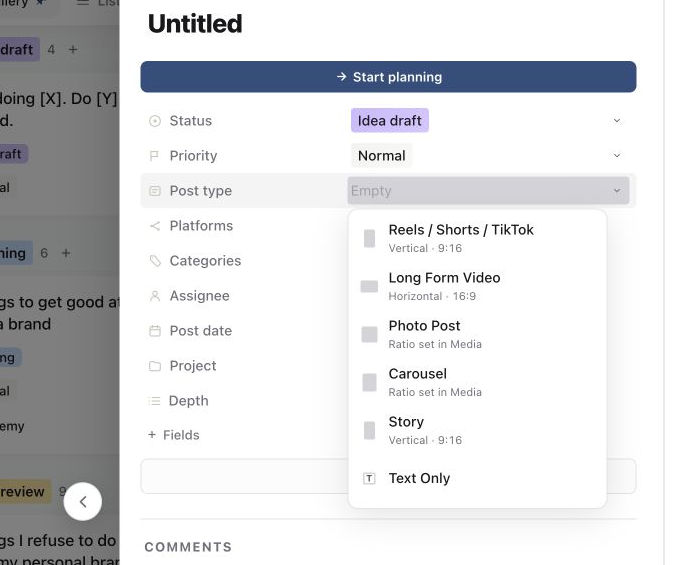Pick Text Only post type

coord(477,478)
